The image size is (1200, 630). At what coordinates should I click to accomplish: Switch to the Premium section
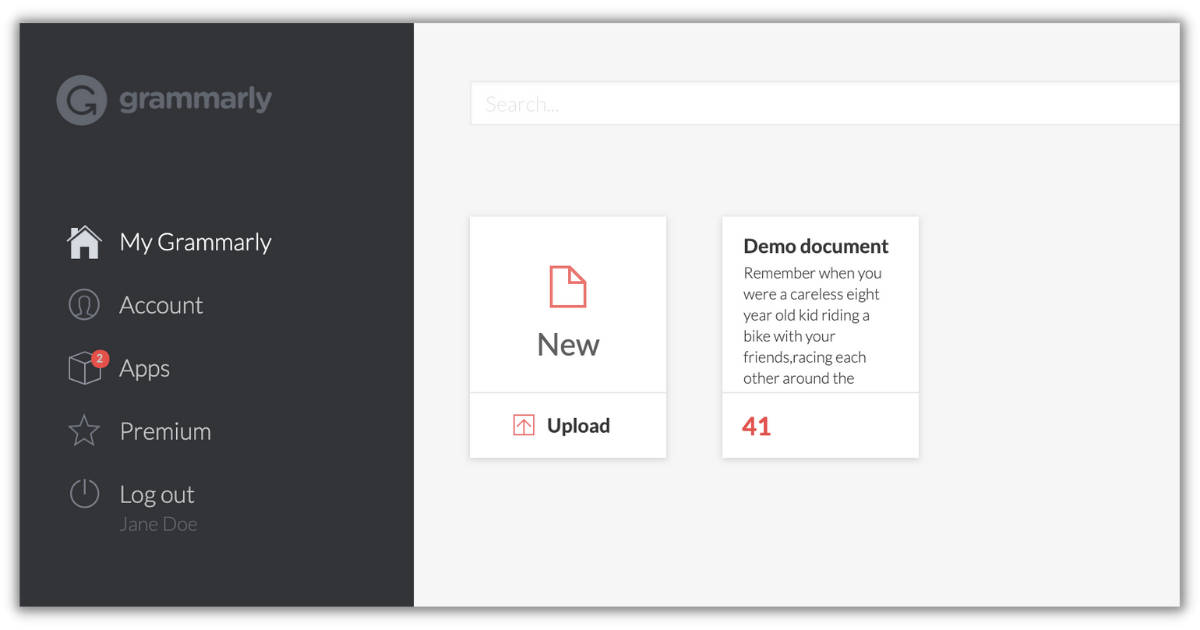pyautogui.click(x=165, y=431)
